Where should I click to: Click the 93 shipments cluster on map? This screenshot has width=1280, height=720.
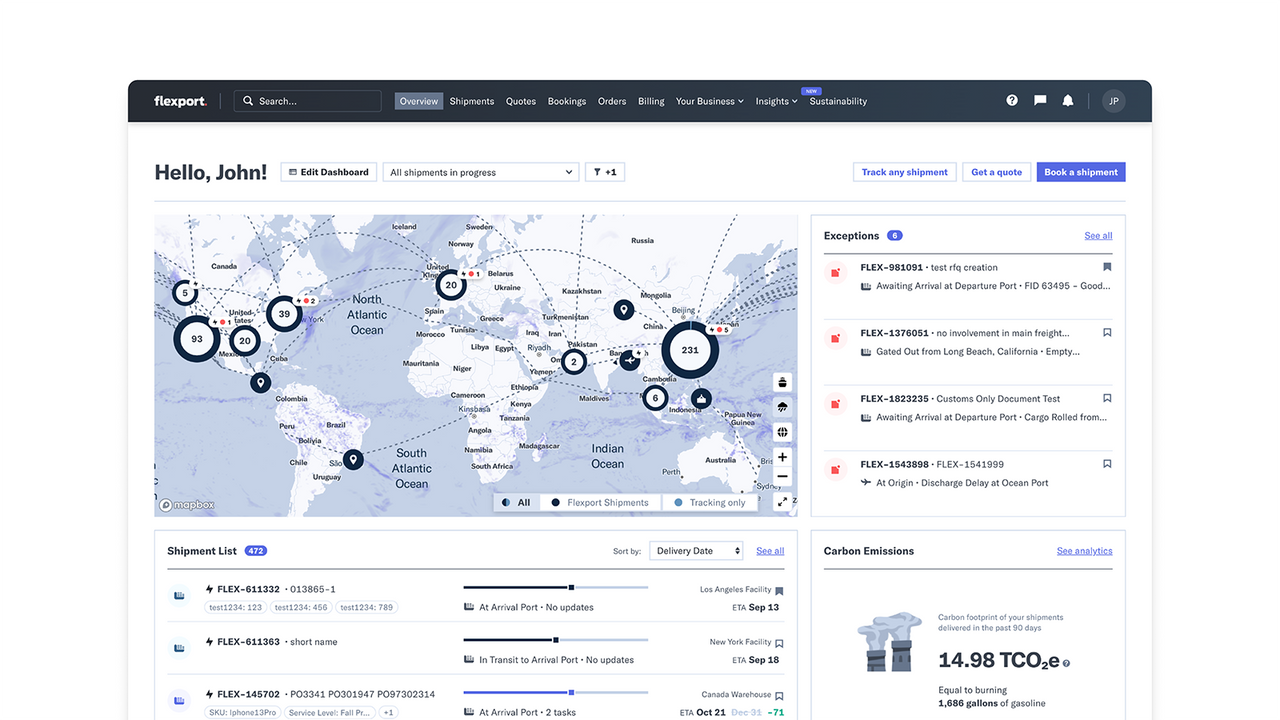[x=197, y=339]
